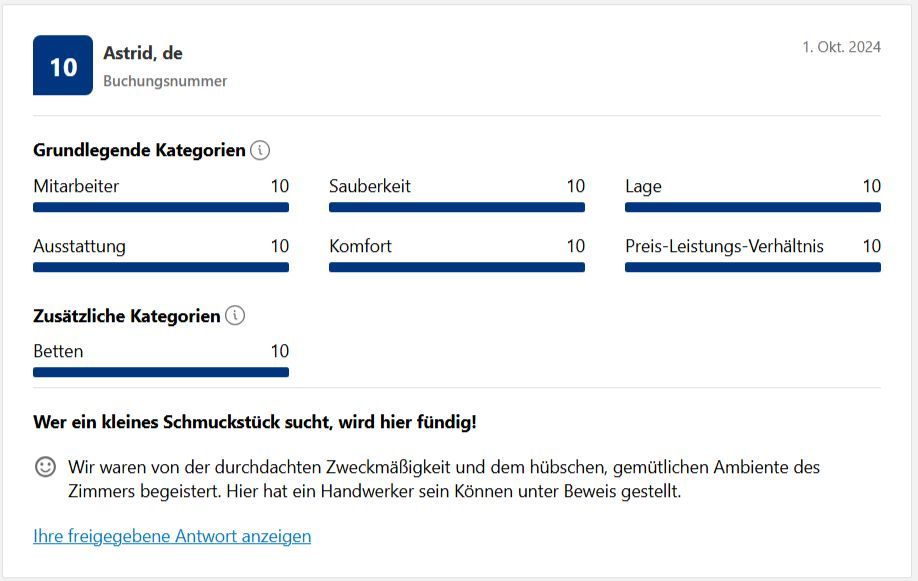Click the Zusätzliche Kategorien heading
The height and width of the screenshot is (581, 918).
[x=126, y=316]
